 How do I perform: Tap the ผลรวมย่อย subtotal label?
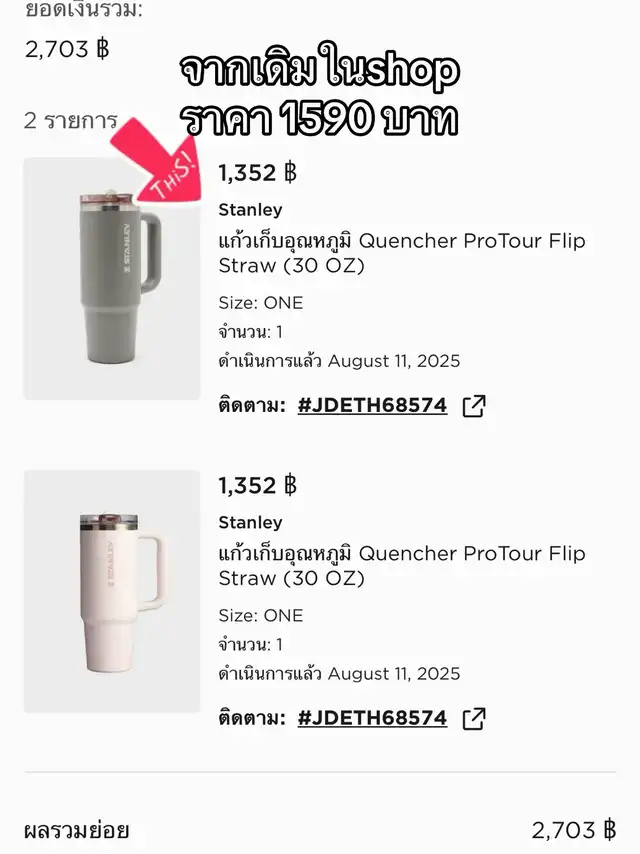click(x=77, y=831)
